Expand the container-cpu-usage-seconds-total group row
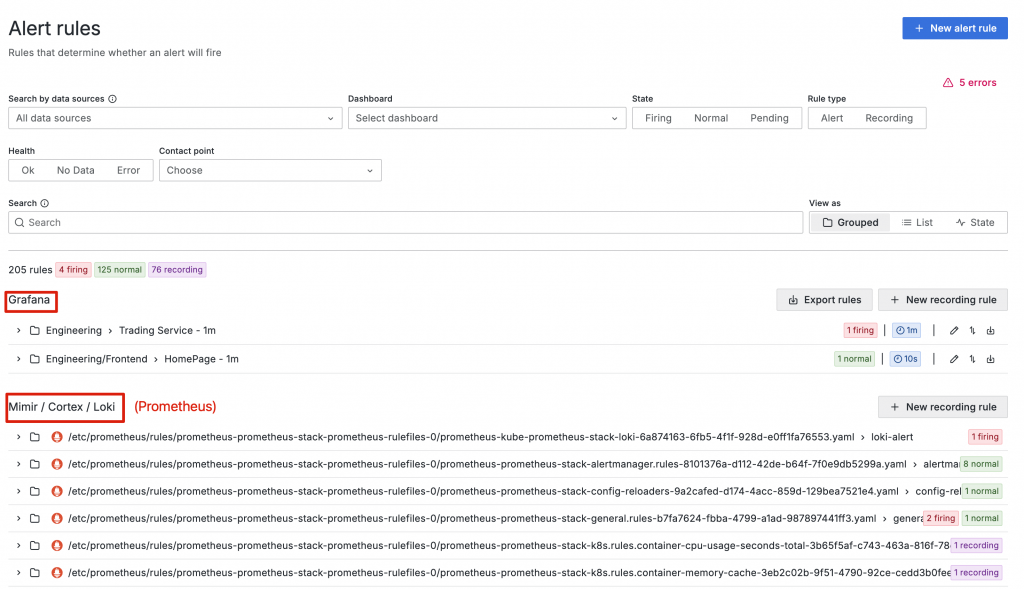 pos(18,545)
